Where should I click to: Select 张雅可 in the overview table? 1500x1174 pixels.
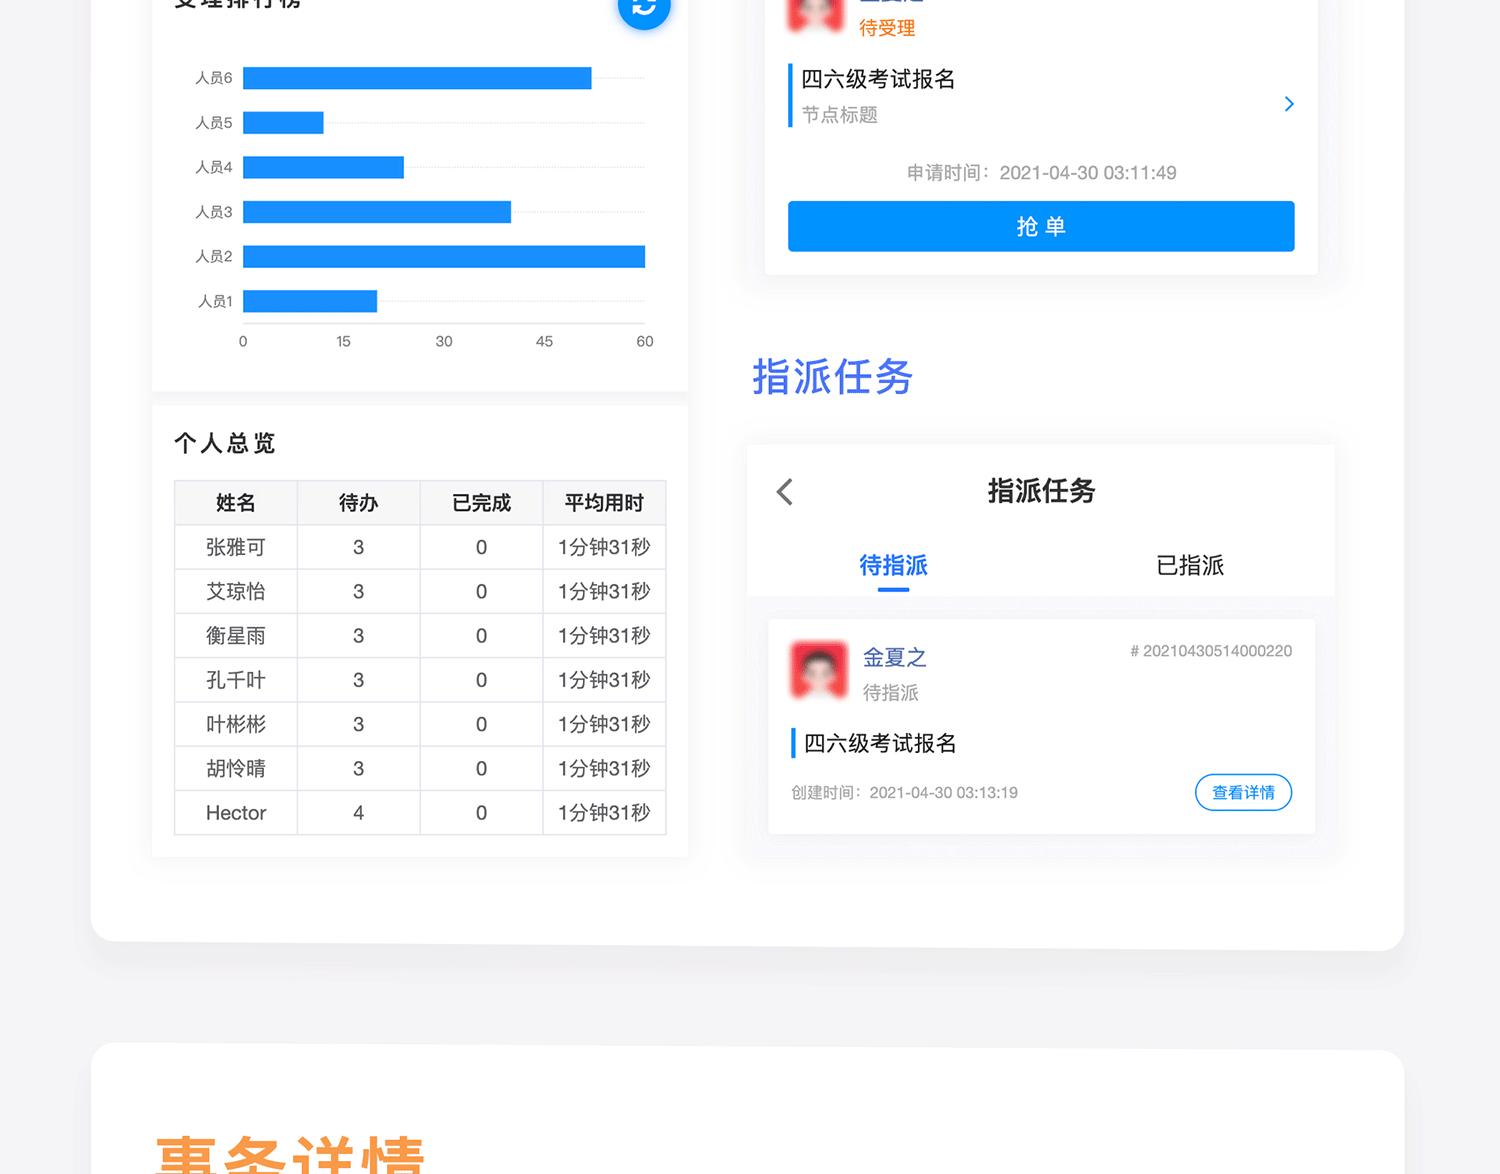click(236, 547)
